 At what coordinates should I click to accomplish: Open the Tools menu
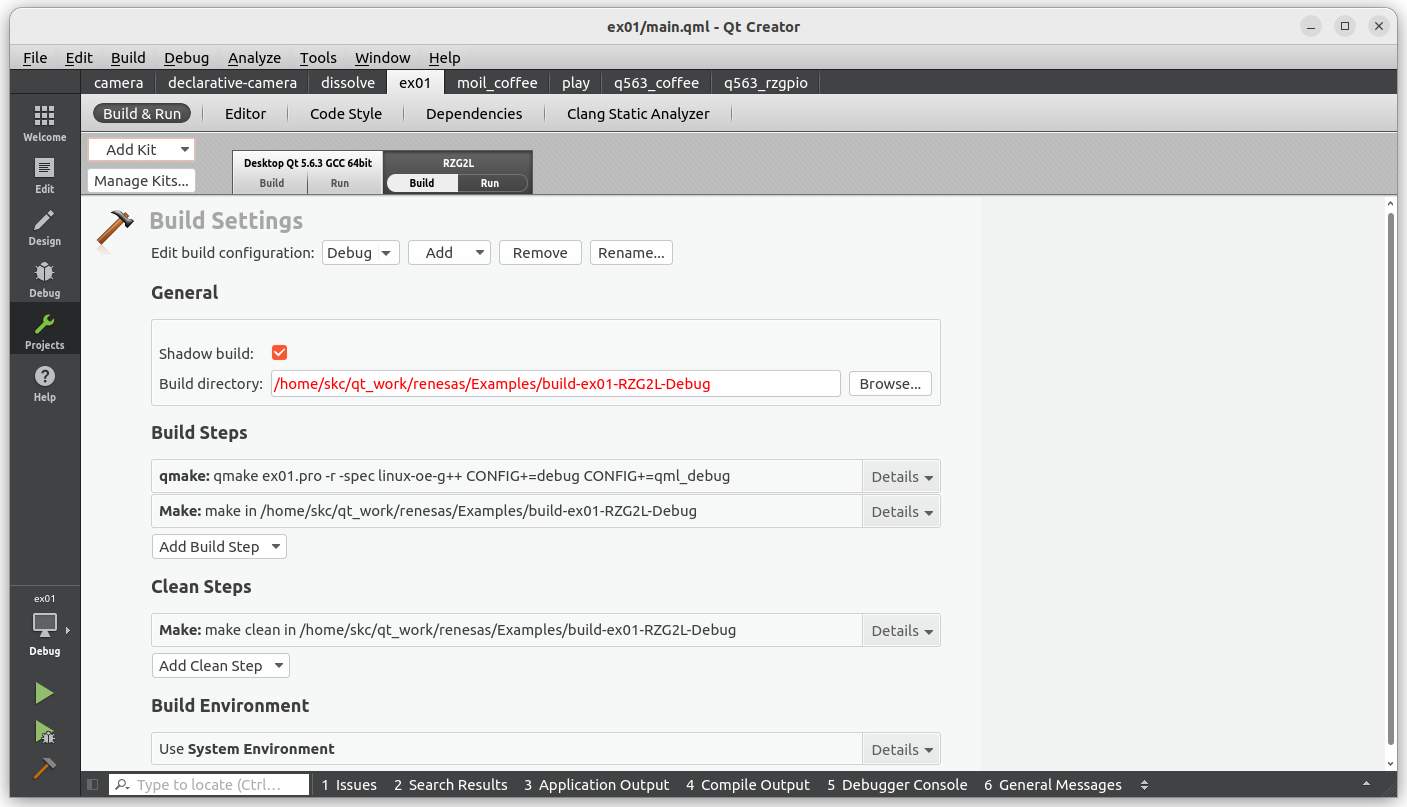click(318, 57)
